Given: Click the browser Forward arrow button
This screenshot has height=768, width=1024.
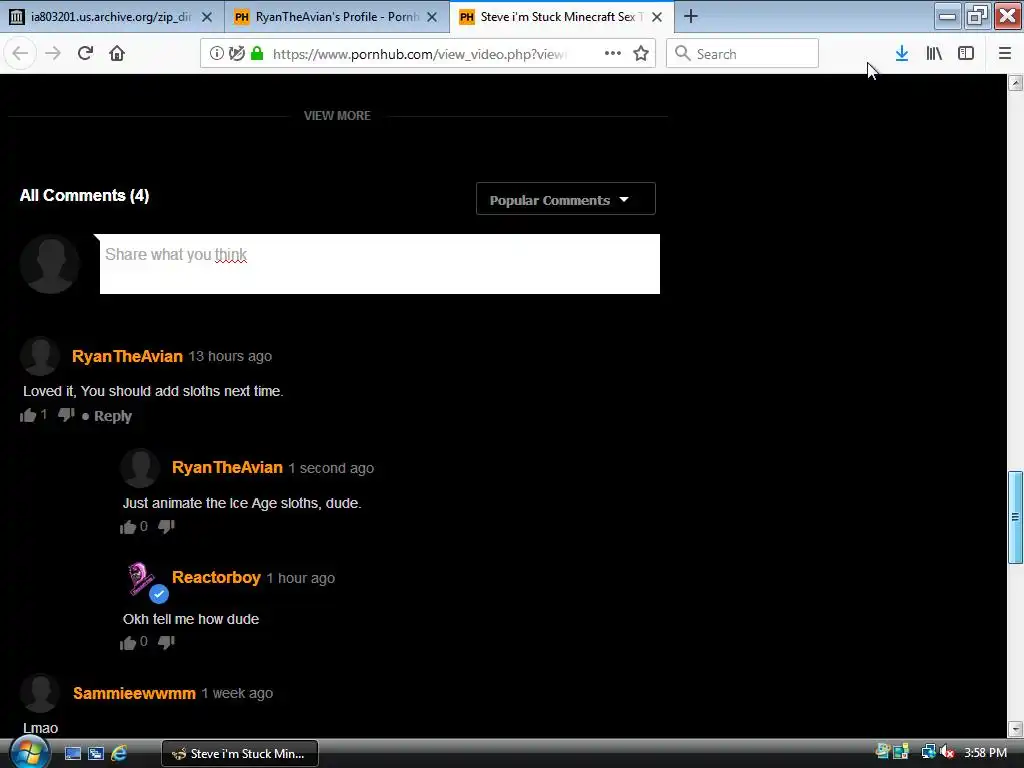Looking at the screenshot, I should (53, 54).
